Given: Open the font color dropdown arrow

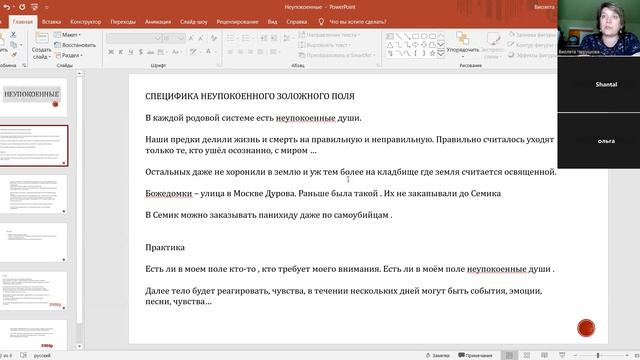Looking at the screenshot, I should (x=215, y=52).
